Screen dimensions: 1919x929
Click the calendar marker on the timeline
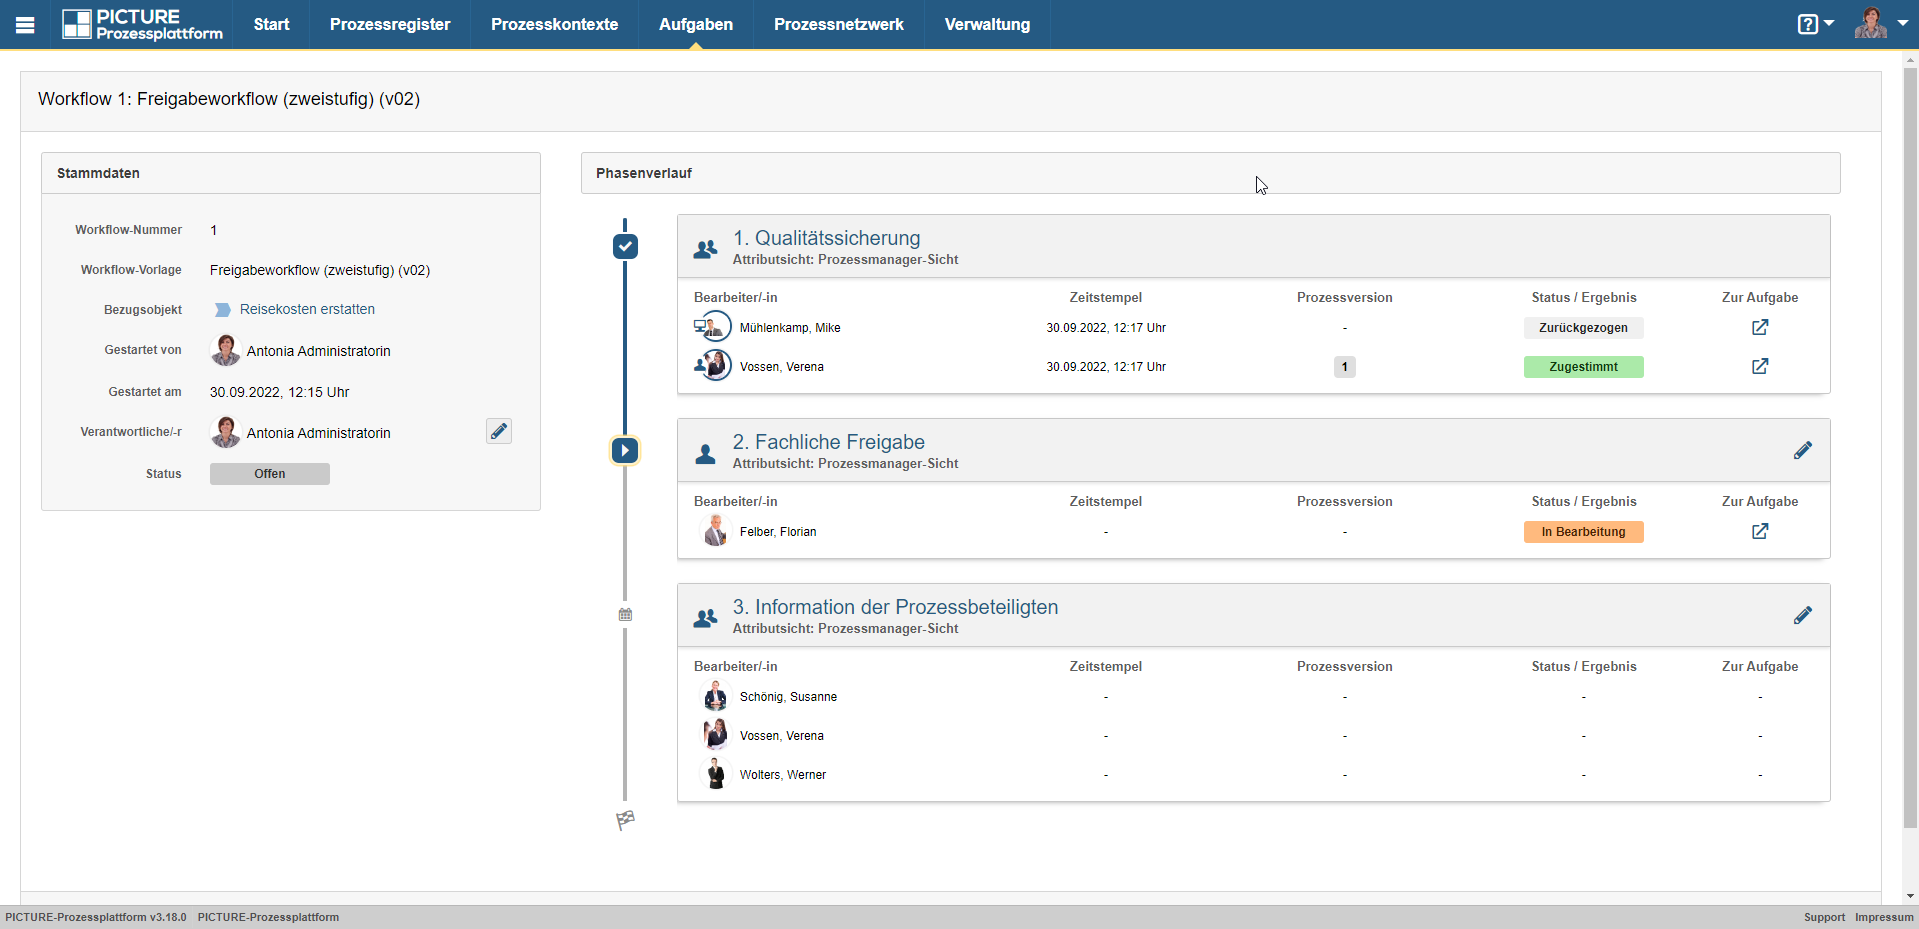[625, 615]
